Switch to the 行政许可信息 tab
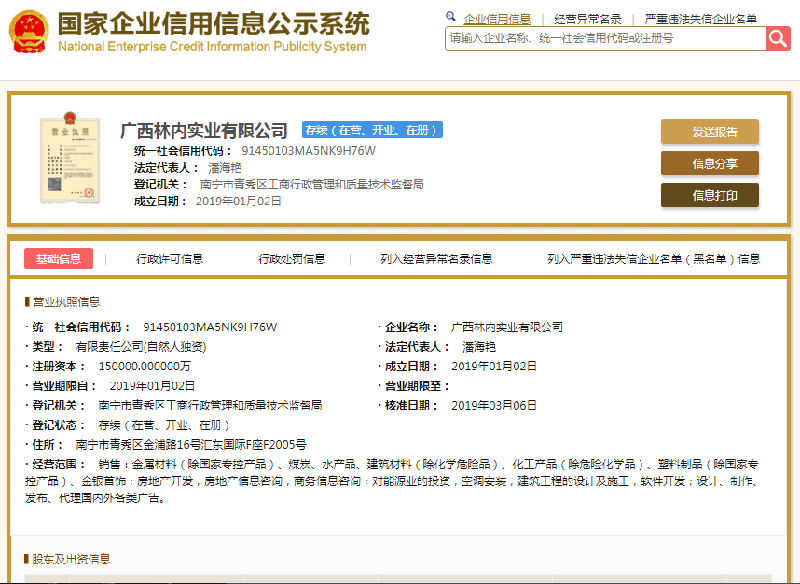The image size is (800, 584). (170, 259)
